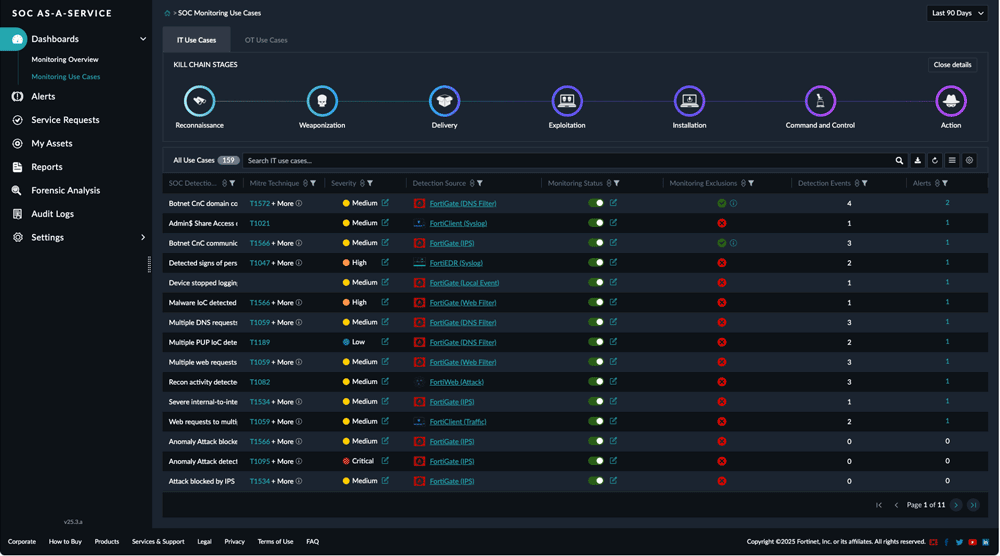Select the Action kill chain stage icon
The width and height of the screenshot is (1000, 556).
tap(951, 101)
